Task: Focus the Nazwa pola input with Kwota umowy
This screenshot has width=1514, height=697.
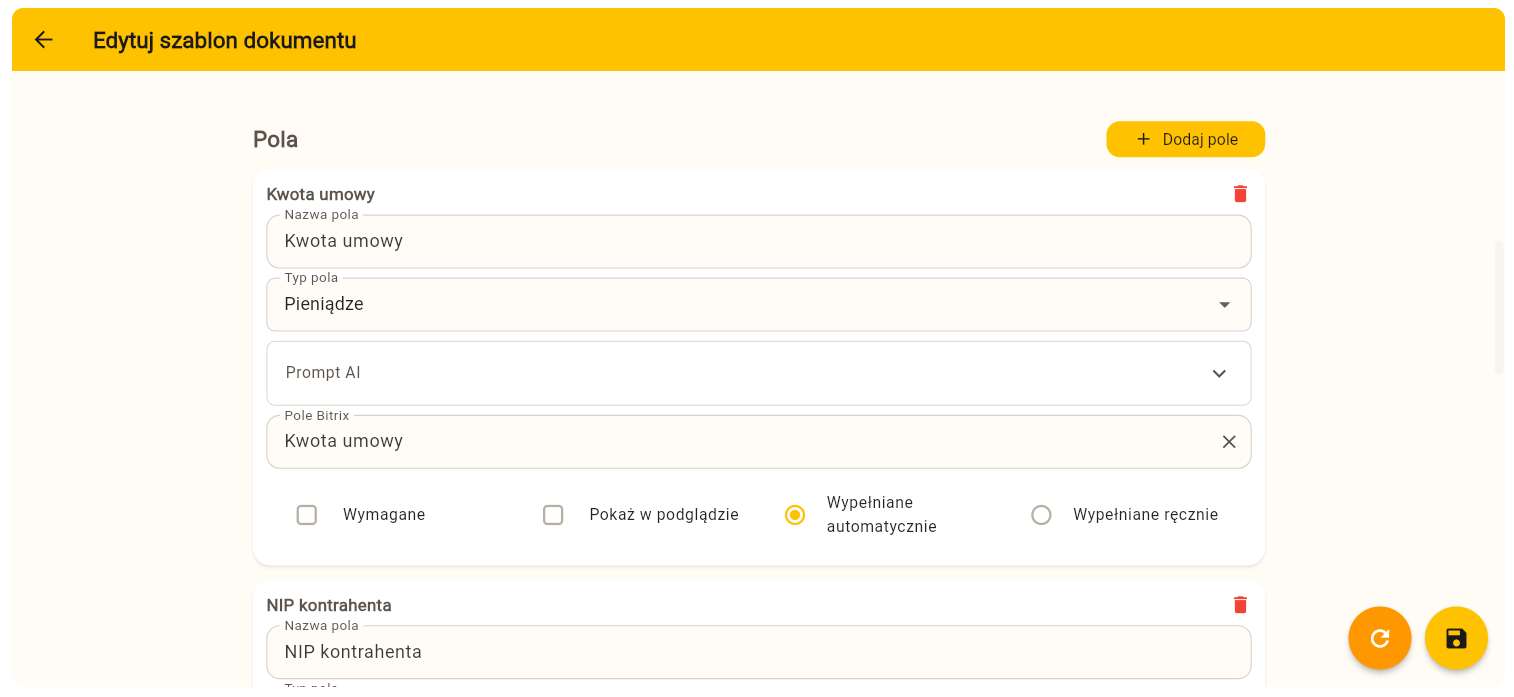Action: pyautogui.click(x=740, y=242)
